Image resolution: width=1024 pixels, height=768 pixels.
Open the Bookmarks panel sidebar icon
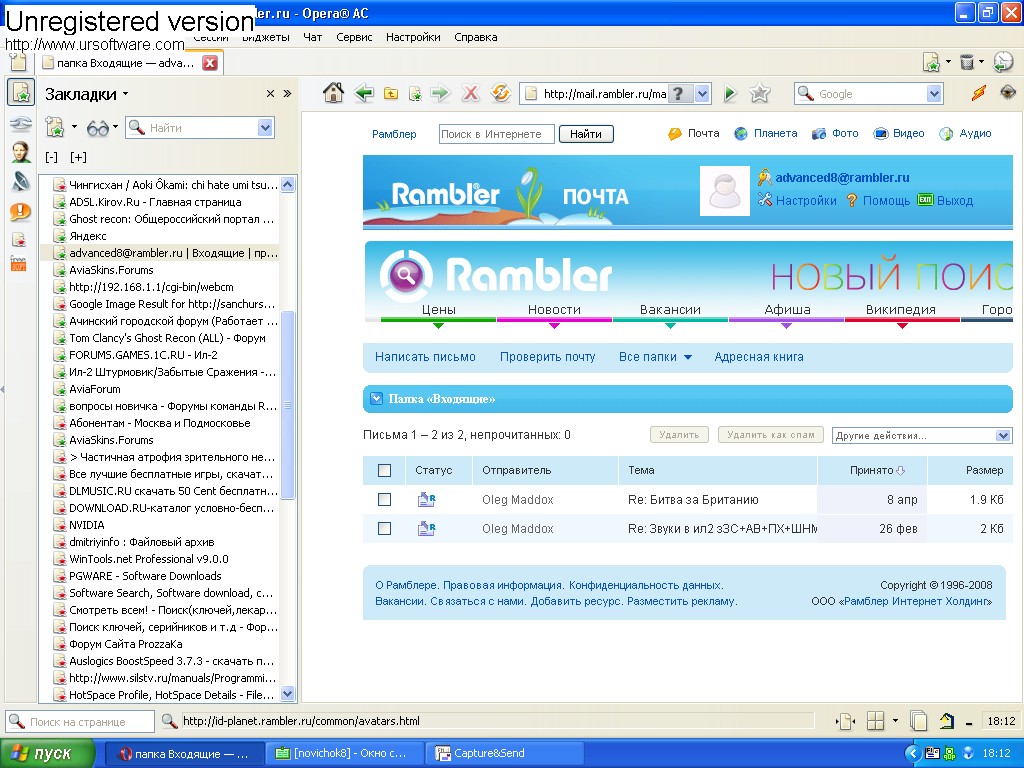pos(21,92)
